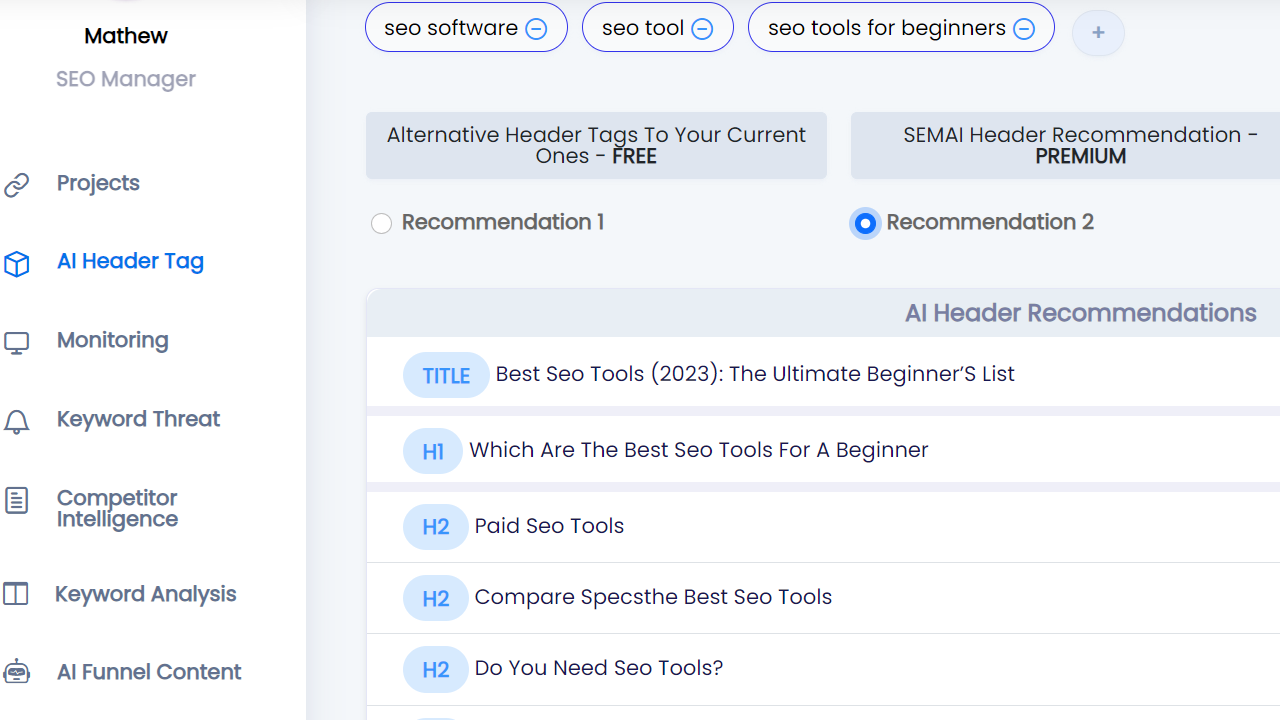Screen dimensions: 1280x720
Task: Select the AI Header Tag cube icon
Action: point(17,263)
